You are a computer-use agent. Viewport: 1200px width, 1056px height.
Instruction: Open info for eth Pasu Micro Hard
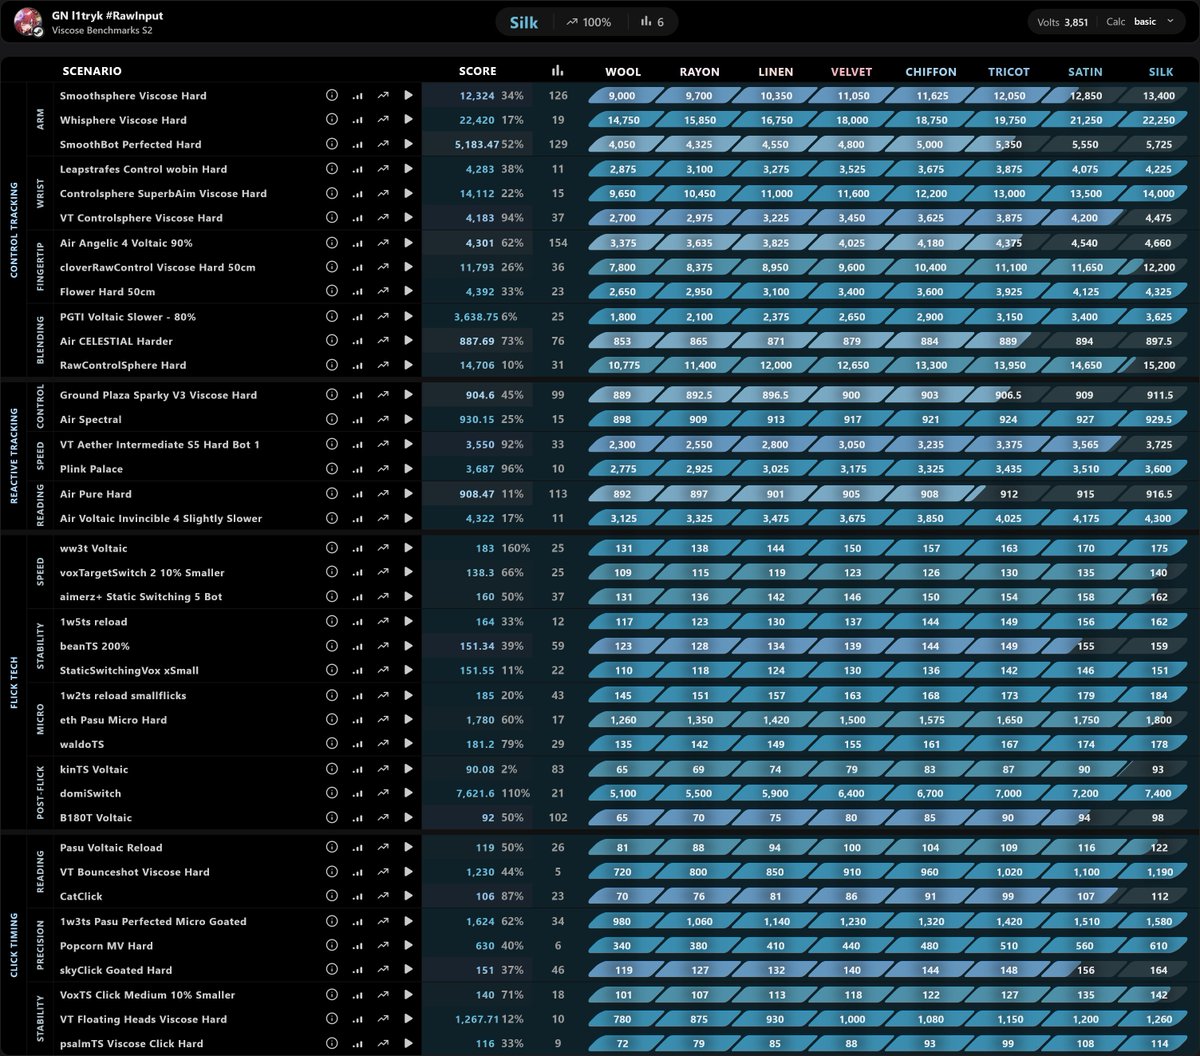pos(332,720)
